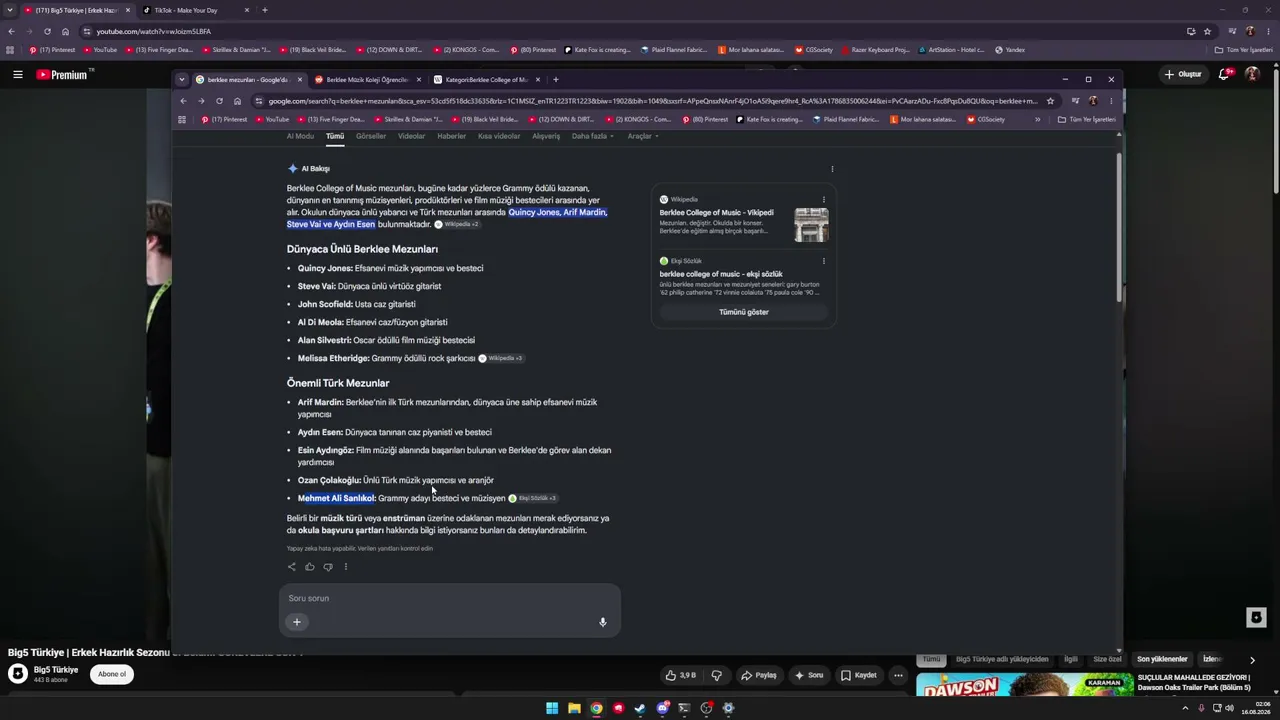Open File Explorer from the taskbar
Image resolution: width=1280 pixels, height=720 pixels.
click(x=574, y=708)
